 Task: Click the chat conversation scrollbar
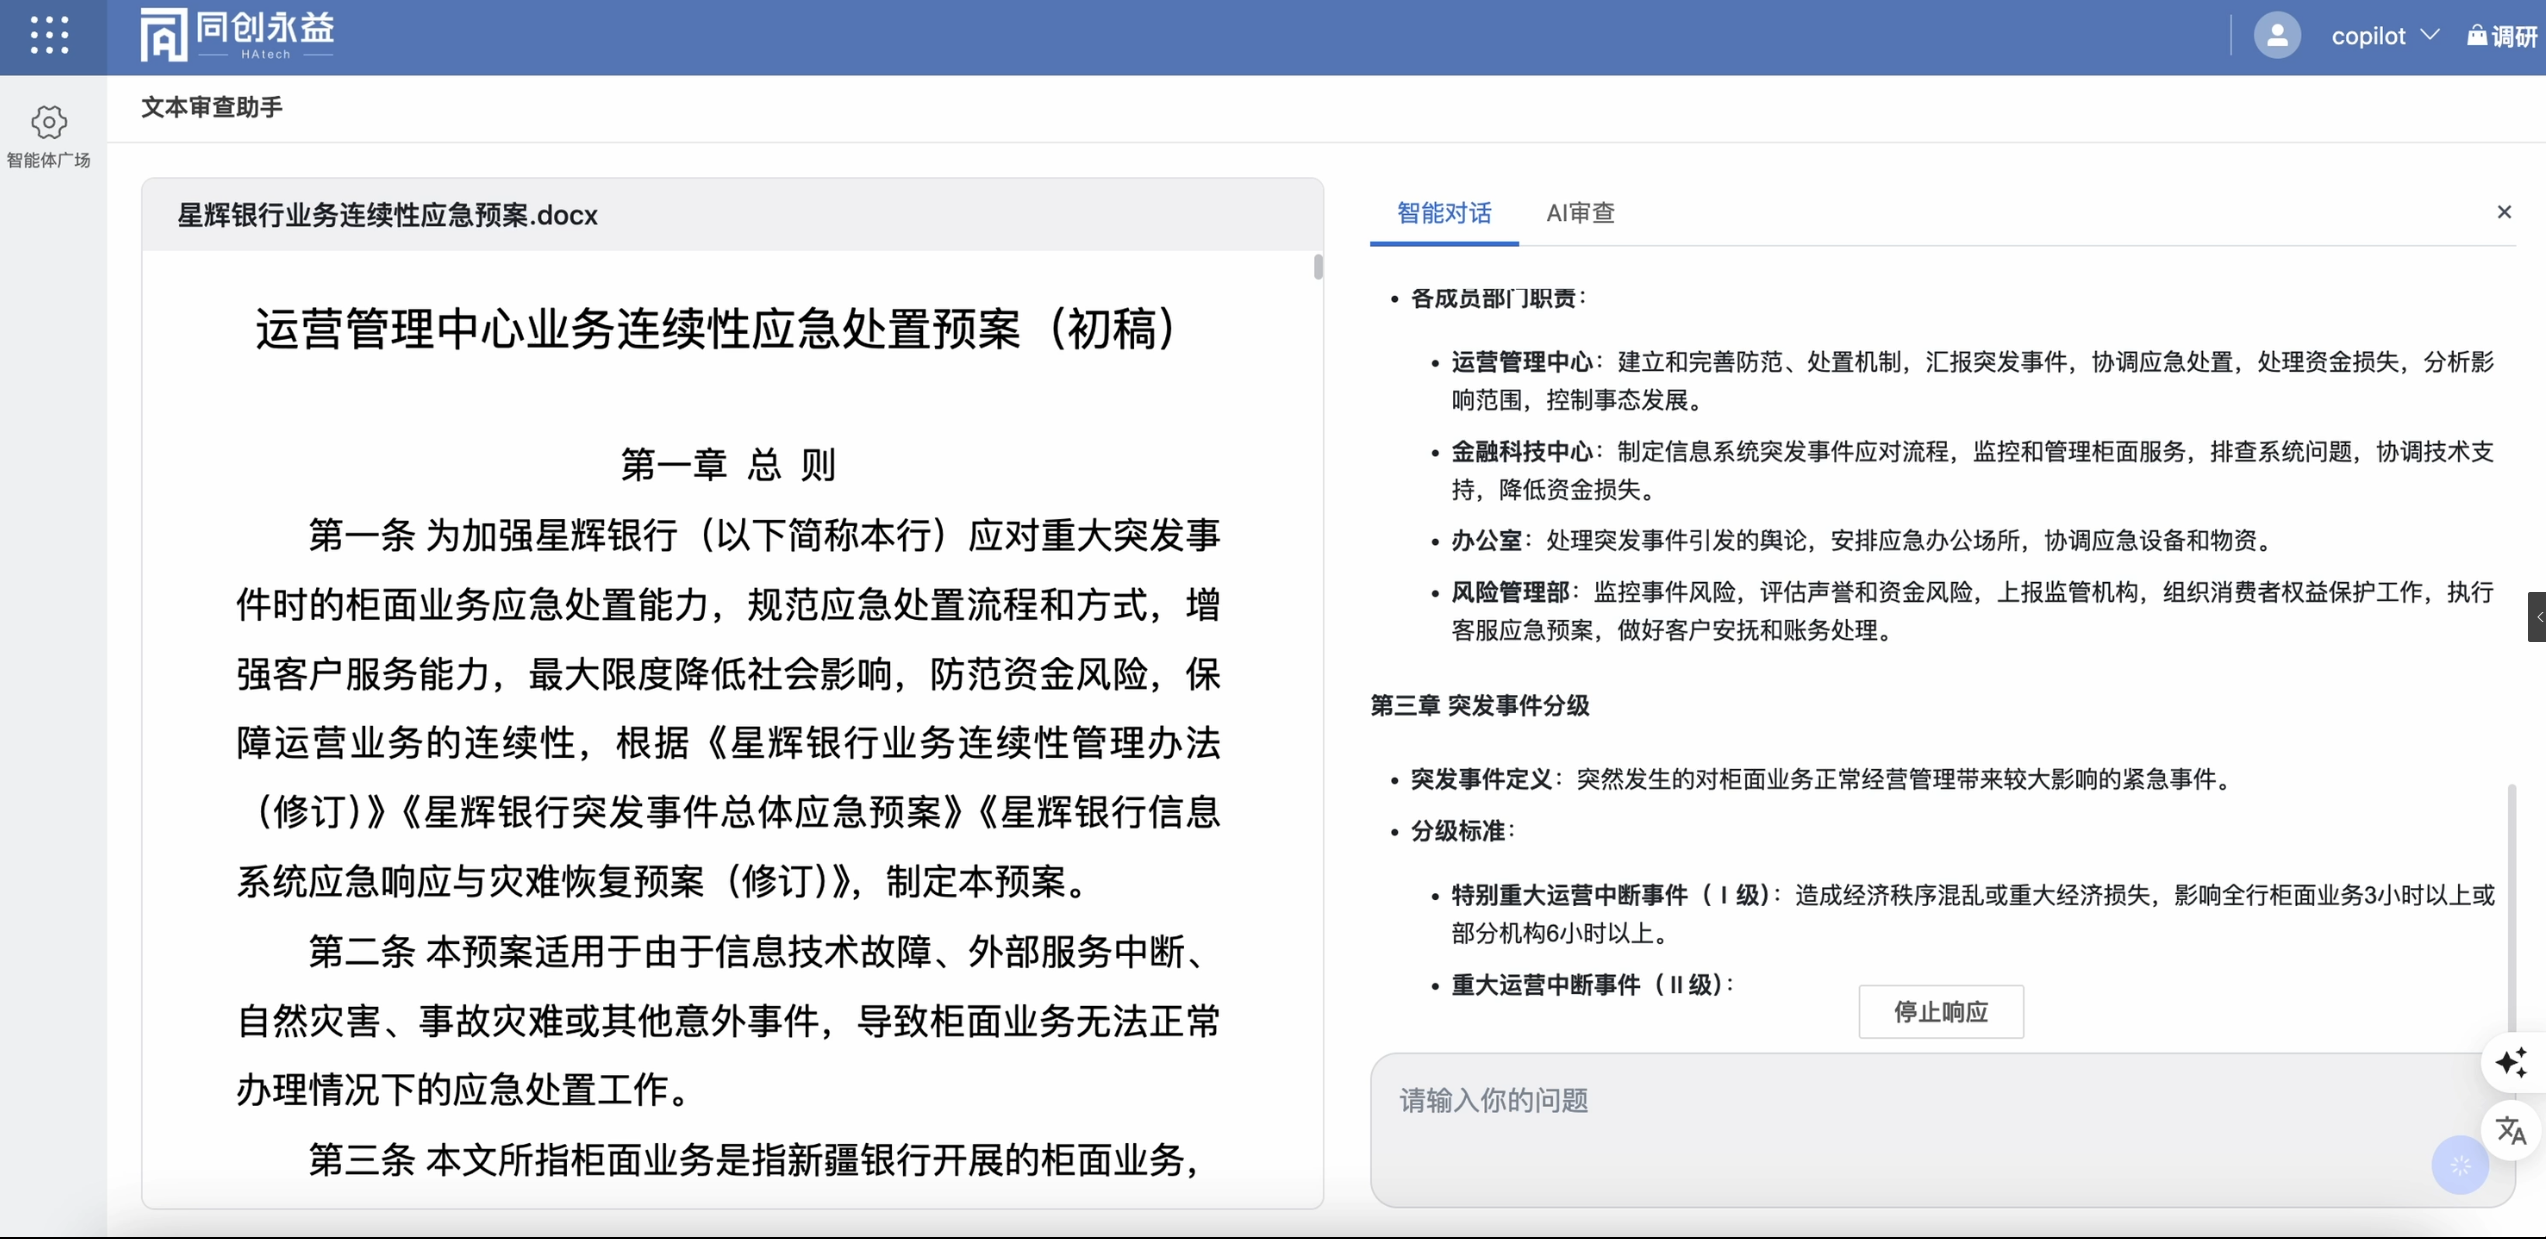coord(2511,900)
